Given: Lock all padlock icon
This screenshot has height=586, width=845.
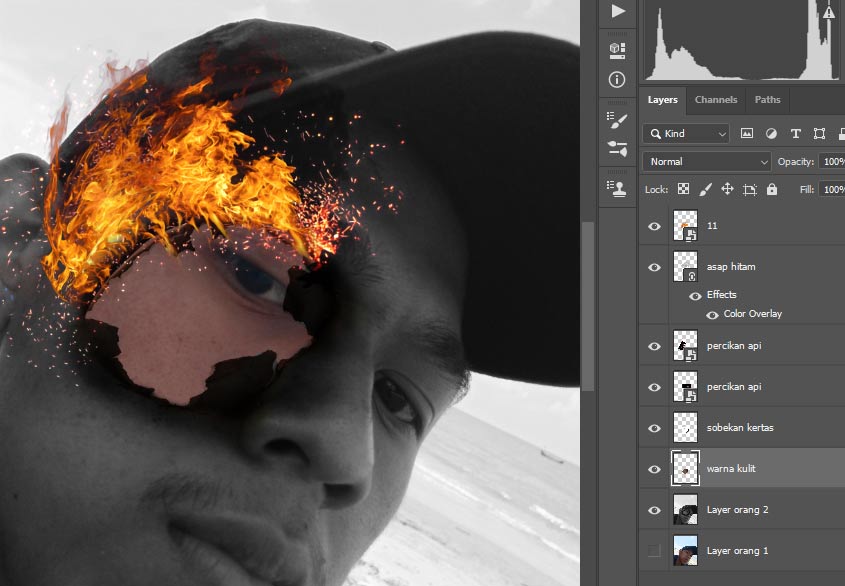Looking at the screenshot, I should tap(772, 189).
